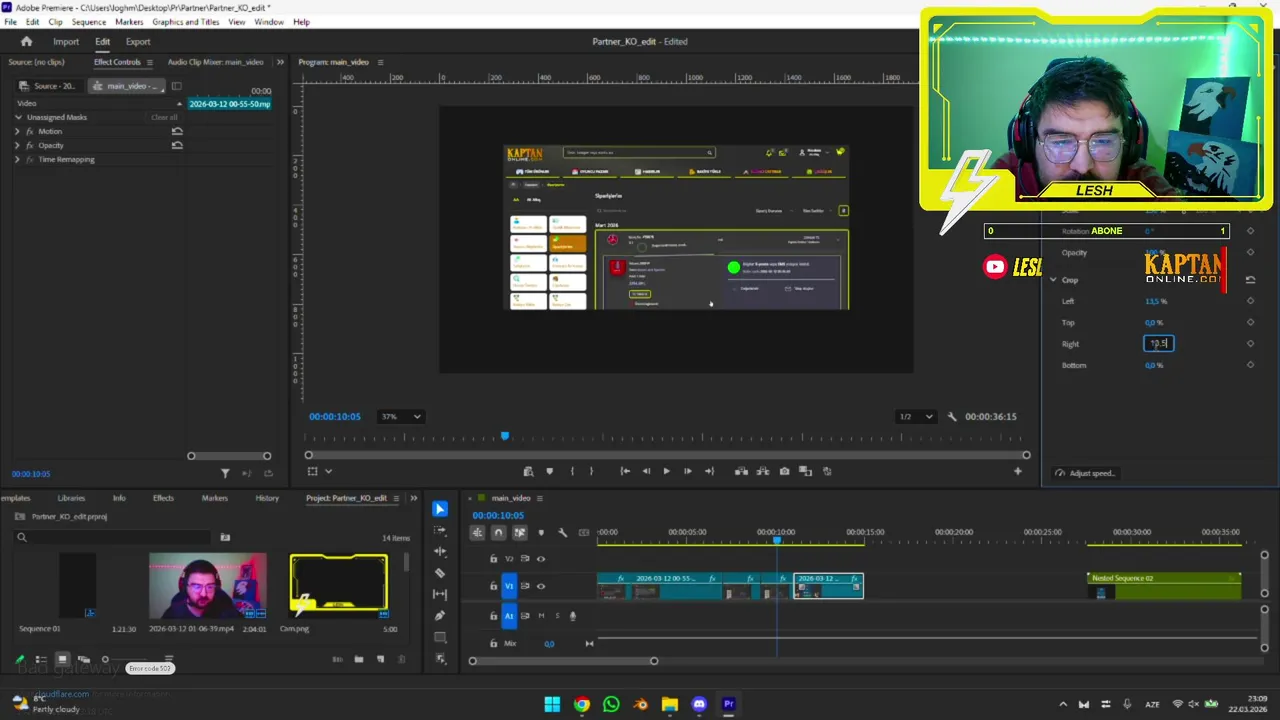Screen dimensions: 1280x720
Task: Add marker in the timeline header
Action: 541,533
